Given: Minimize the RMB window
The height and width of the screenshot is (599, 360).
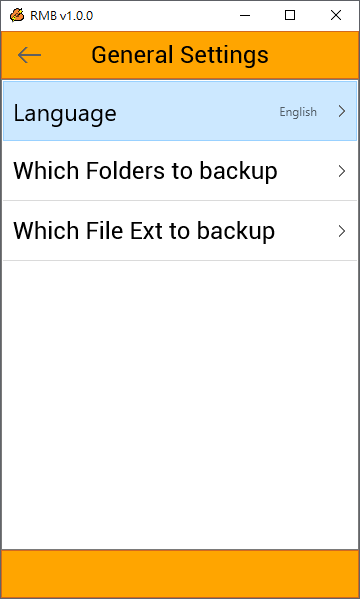Looking at the screenshot, I should tap(245, 15).
